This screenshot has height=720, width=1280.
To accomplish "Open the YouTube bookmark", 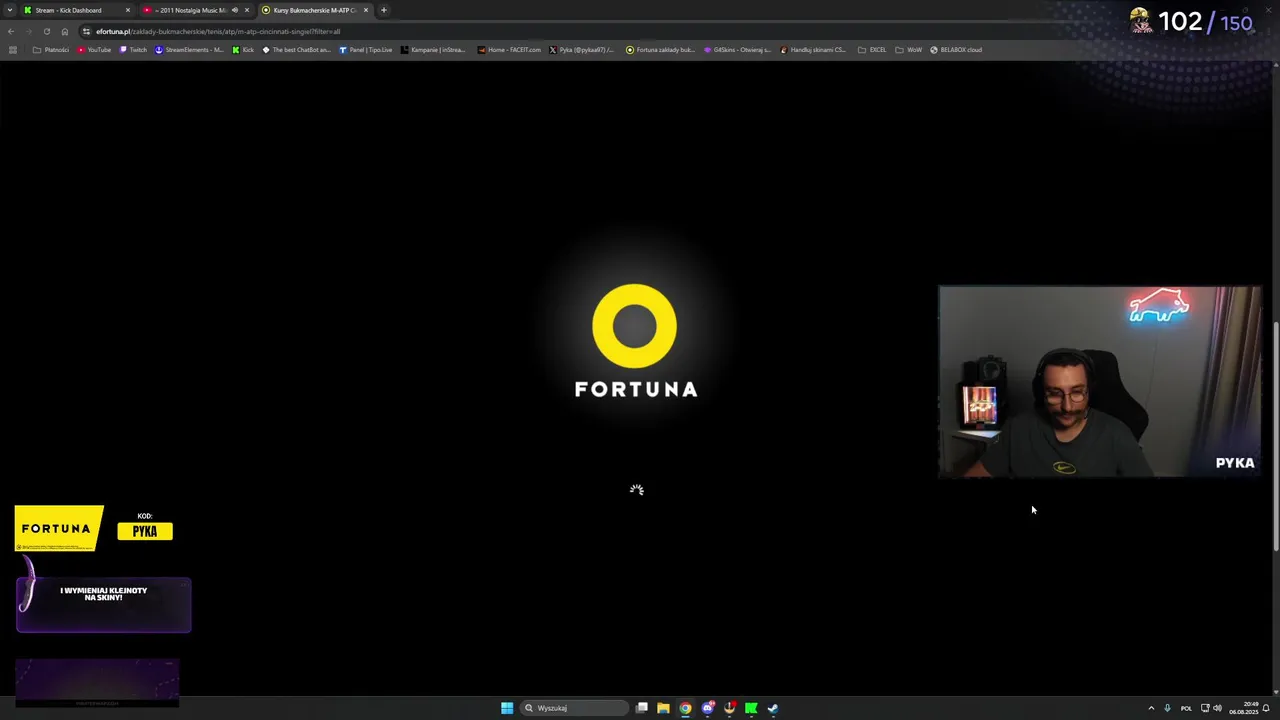I will [94, 50].
